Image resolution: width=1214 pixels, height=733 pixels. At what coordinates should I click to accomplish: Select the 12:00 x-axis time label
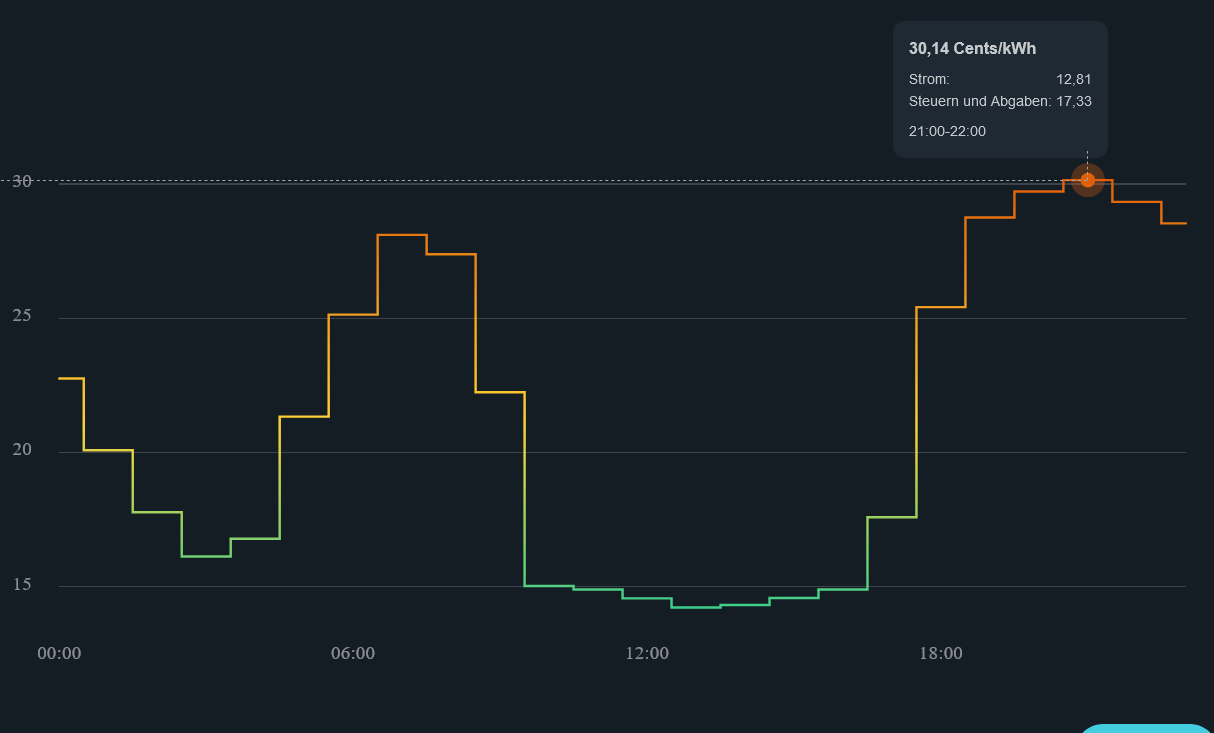point(647,654)
